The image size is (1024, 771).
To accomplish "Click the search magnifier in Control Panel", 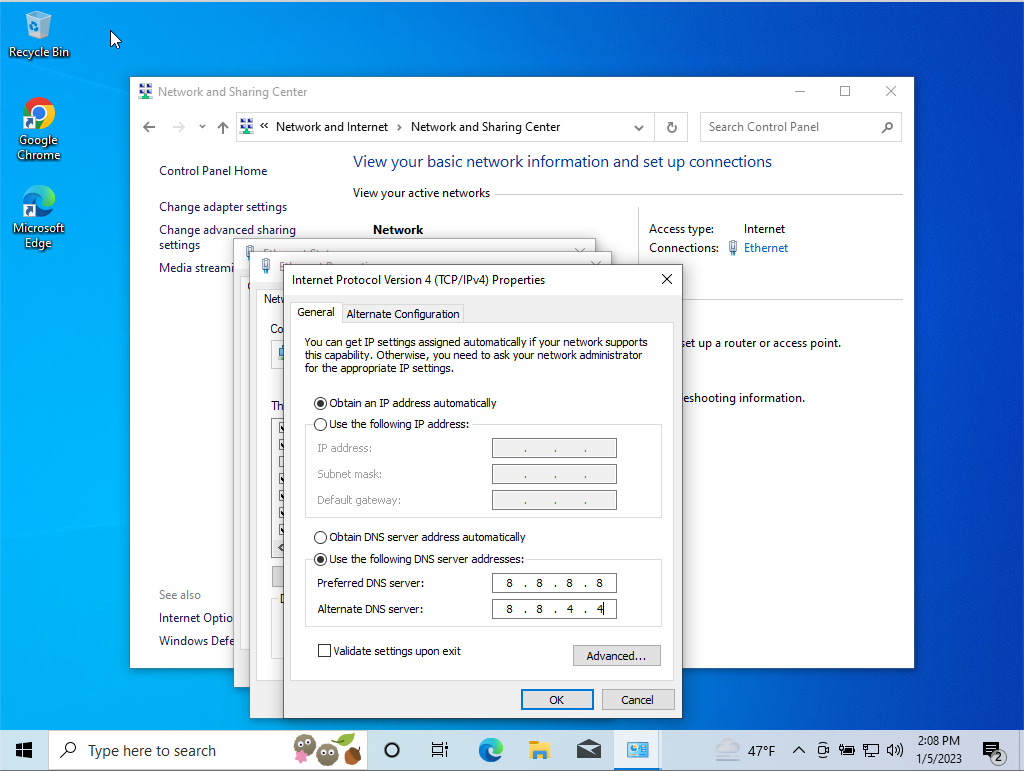I will coord(887,127).
